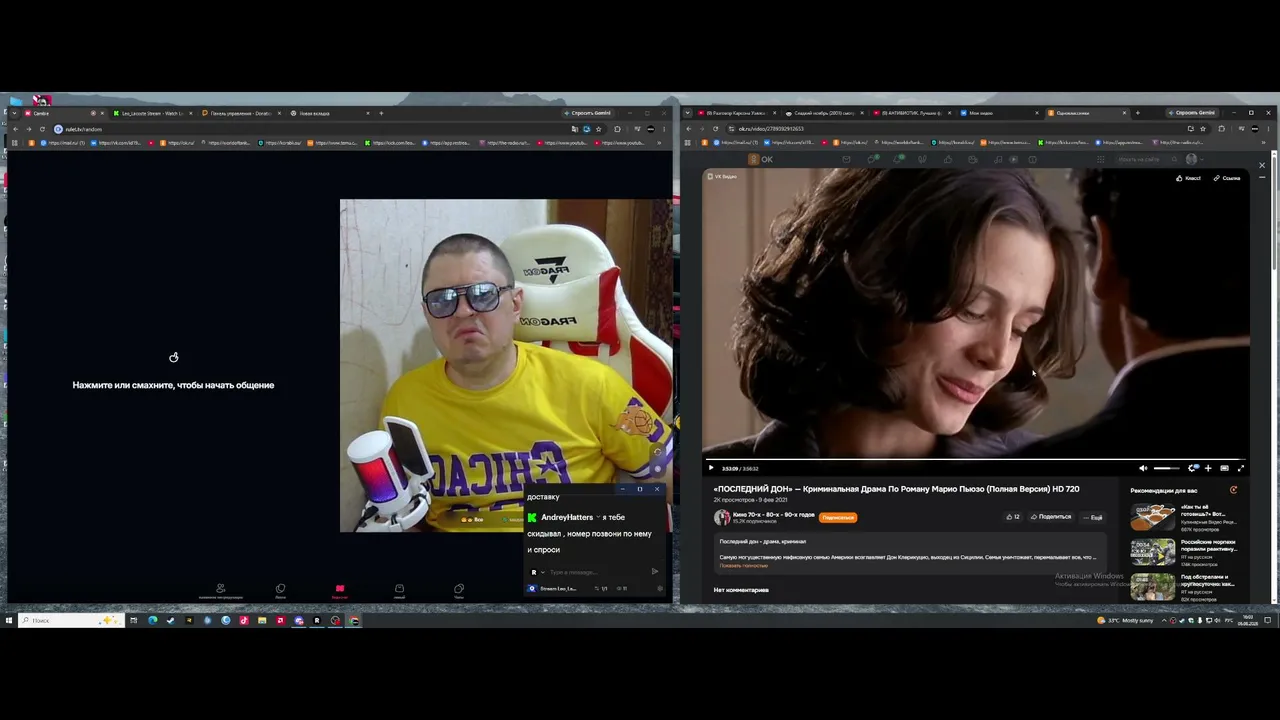Open the weather widget showing 33°C
1280x720 pixels.
[x=1125, y=620]
